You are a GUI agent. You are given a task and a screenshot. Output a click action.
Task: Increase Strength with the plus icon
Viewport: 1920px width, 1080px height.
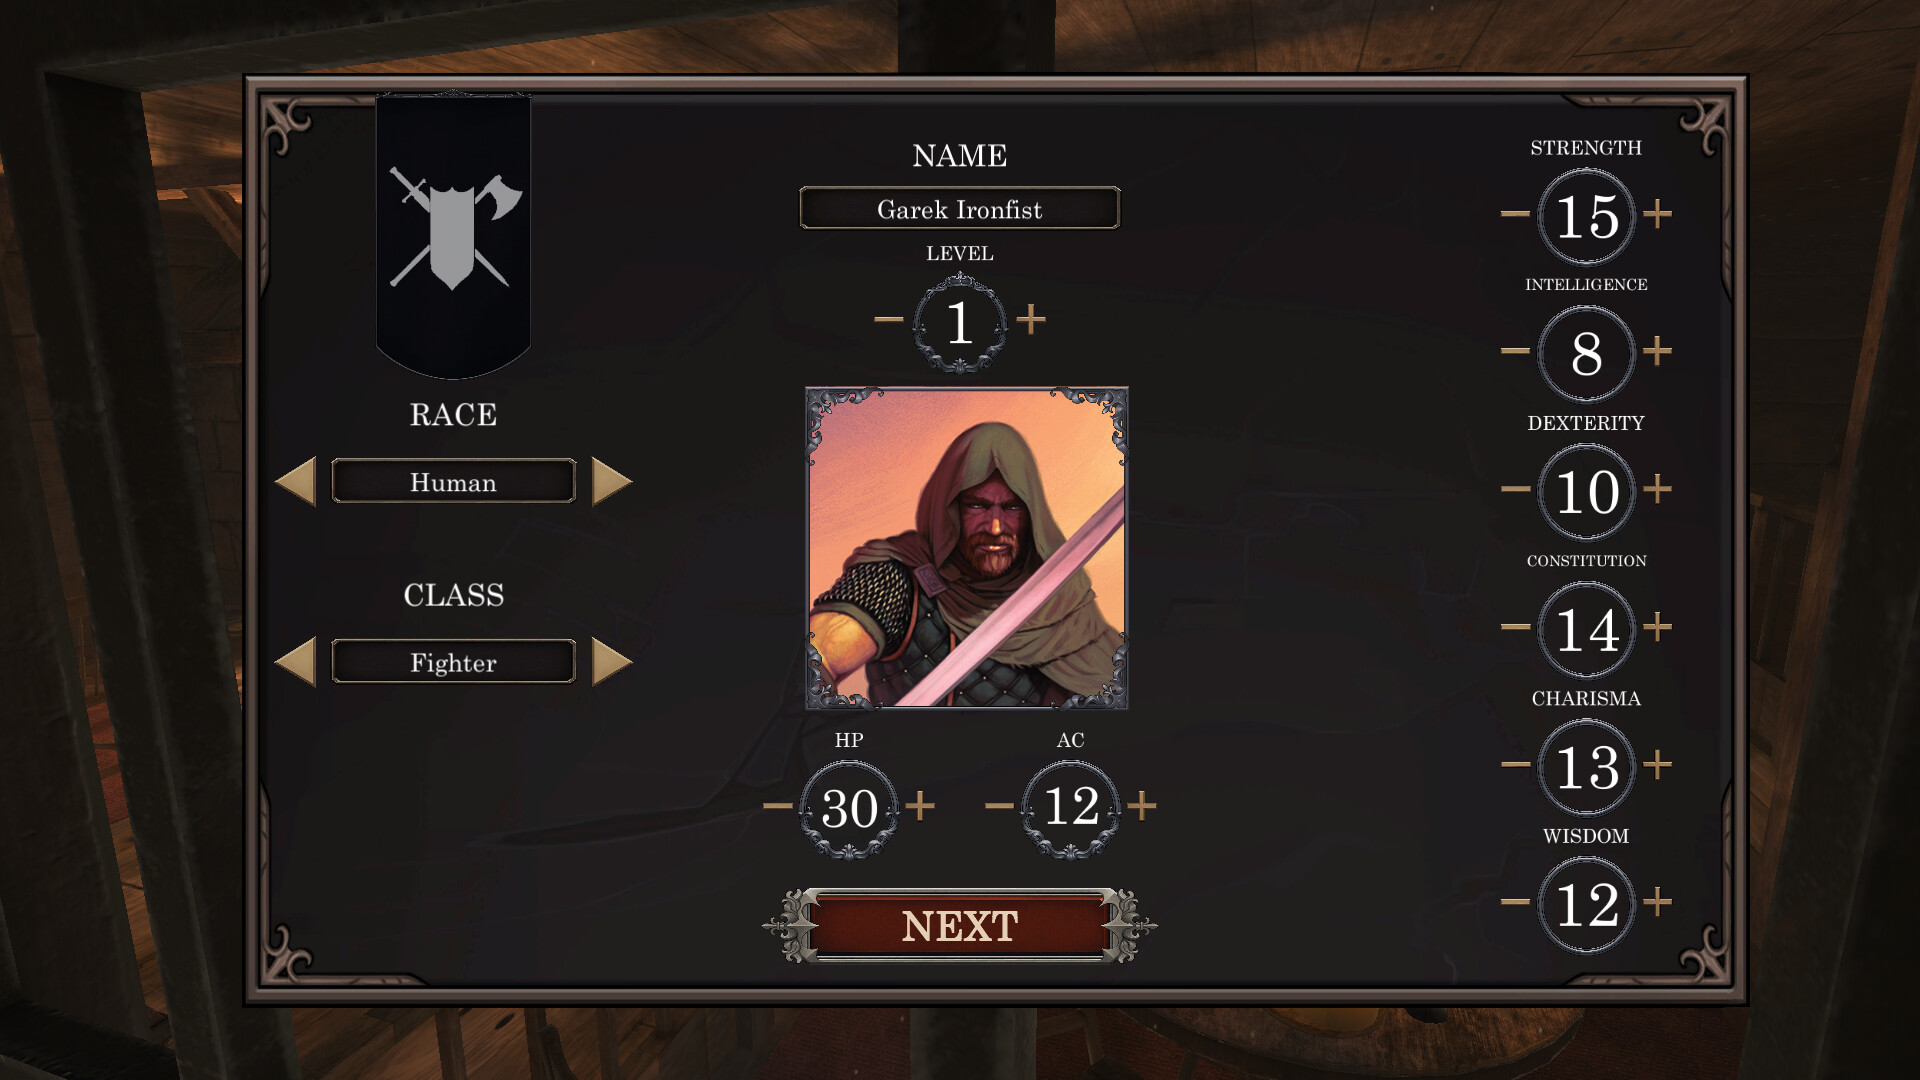1658,213
